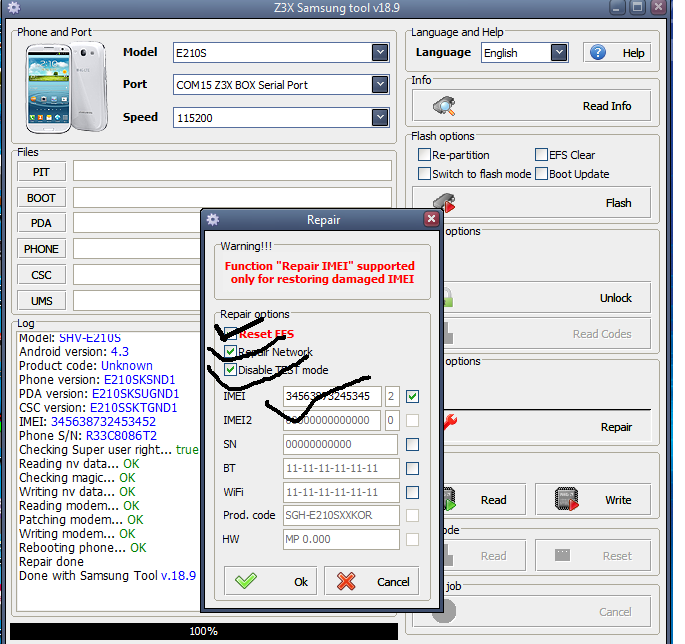This screenshot has width=685, height=644.
Task: Uncheck Disable TEST mode checkbox
Action: [x=230, y=370]
